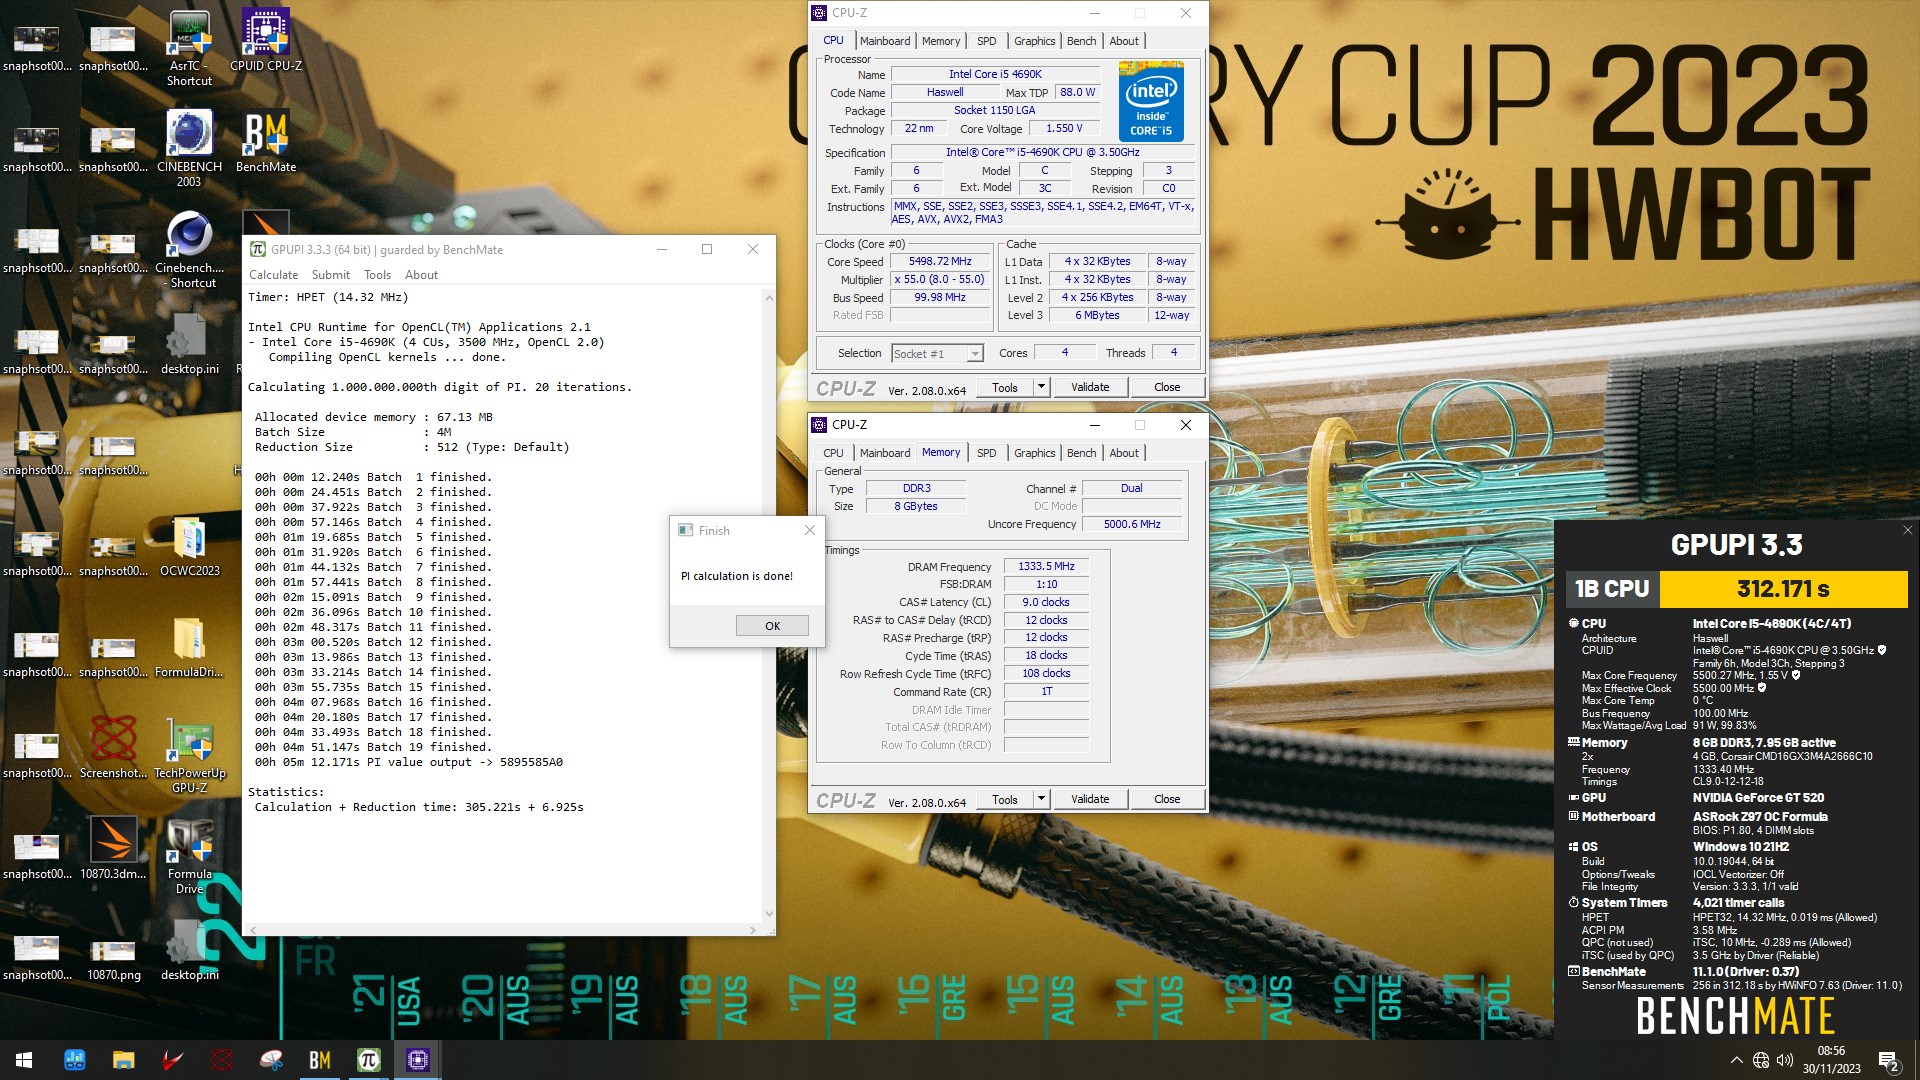Open the volume control in system tray
This screenshot has height=1080, width=1920.
pos(1785,1060)
